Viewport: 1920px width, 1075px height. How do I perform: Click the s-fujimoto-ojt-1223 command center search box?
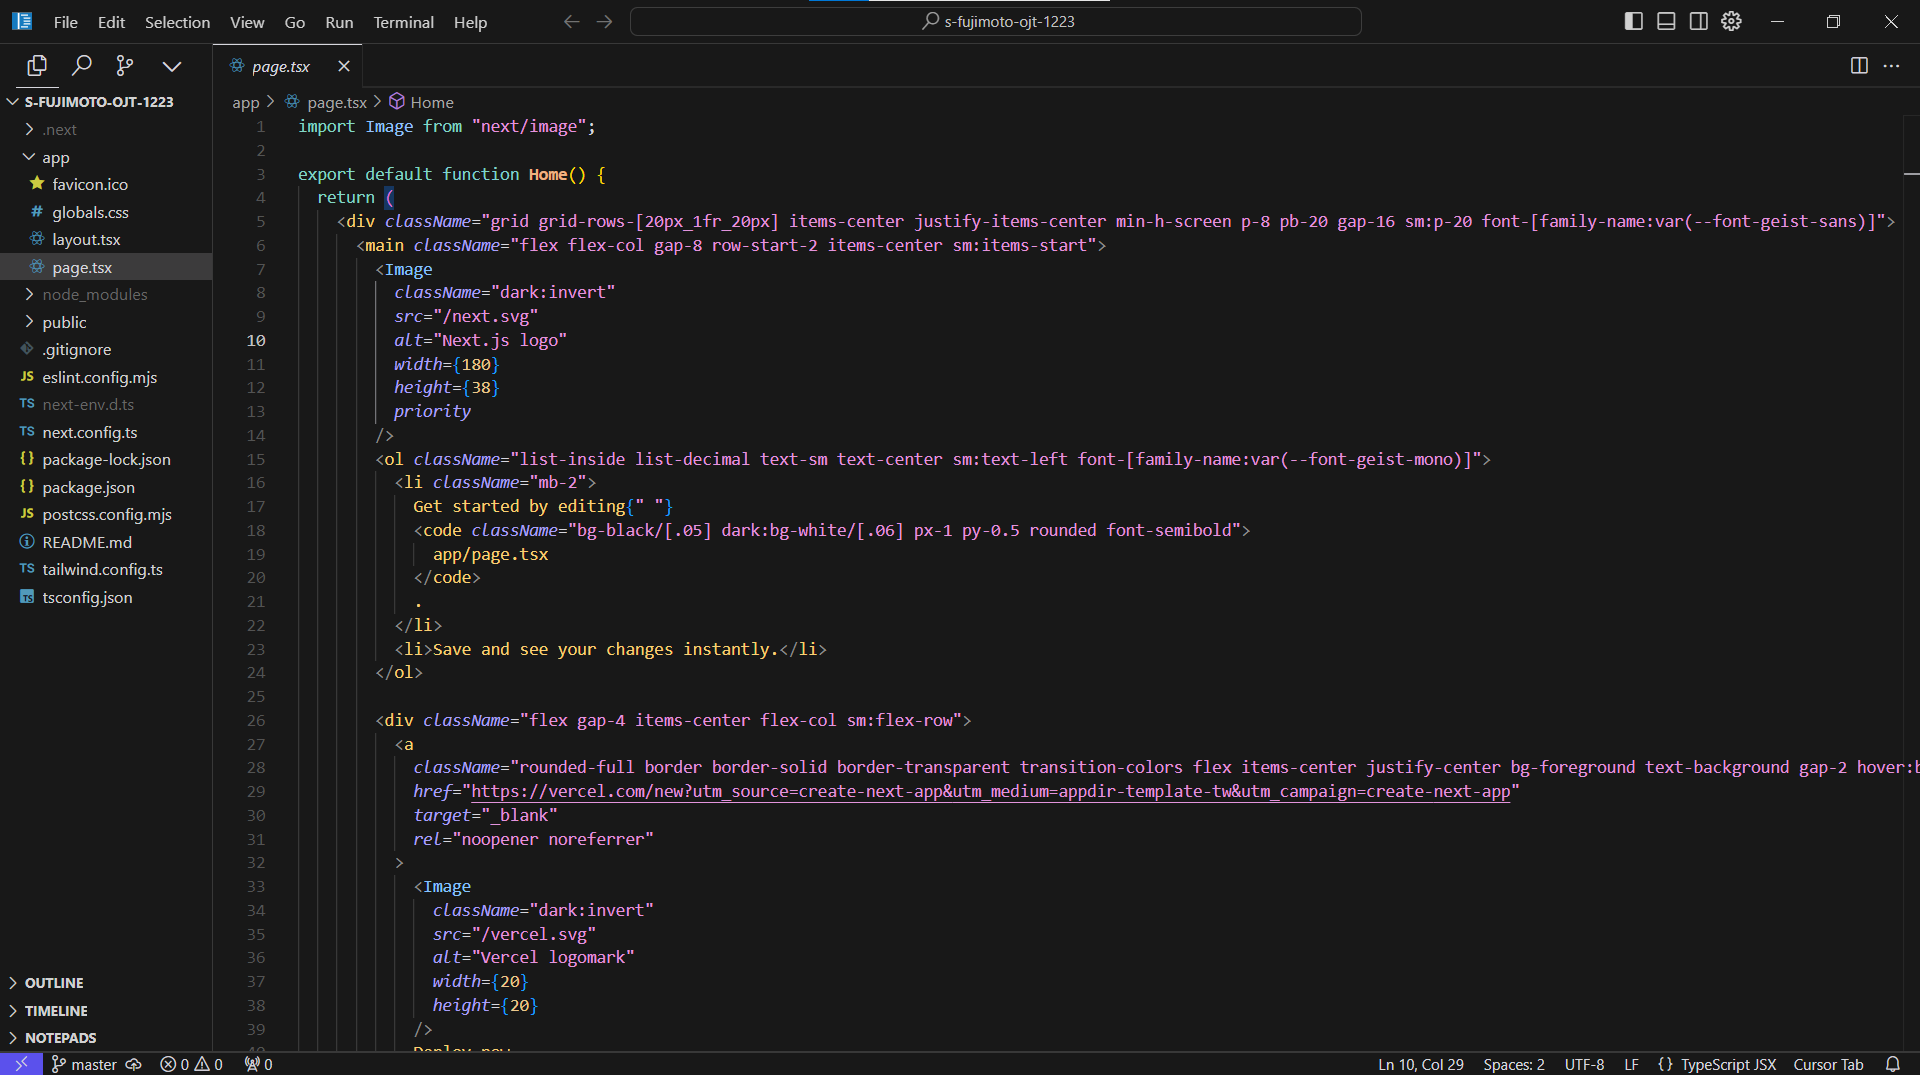(x=995, y=21)
